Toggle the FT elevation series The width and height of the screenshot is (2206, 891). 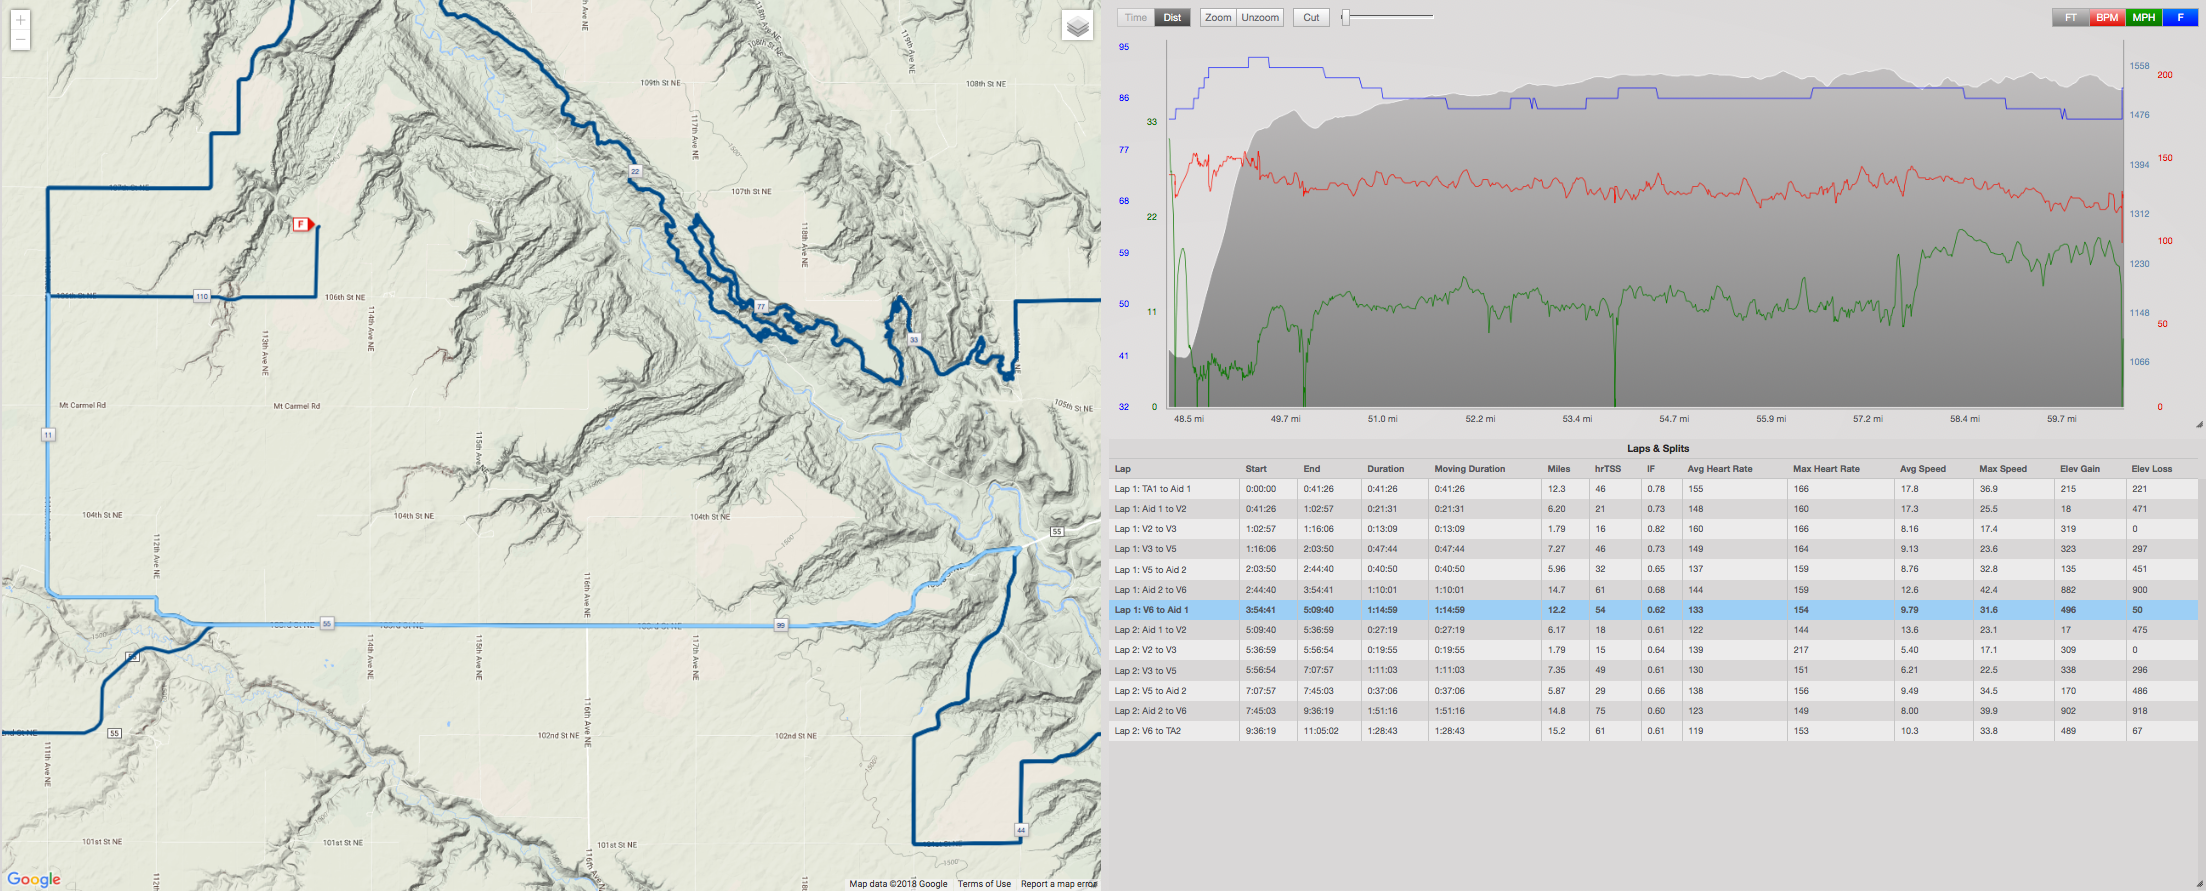click(2070, 17)
